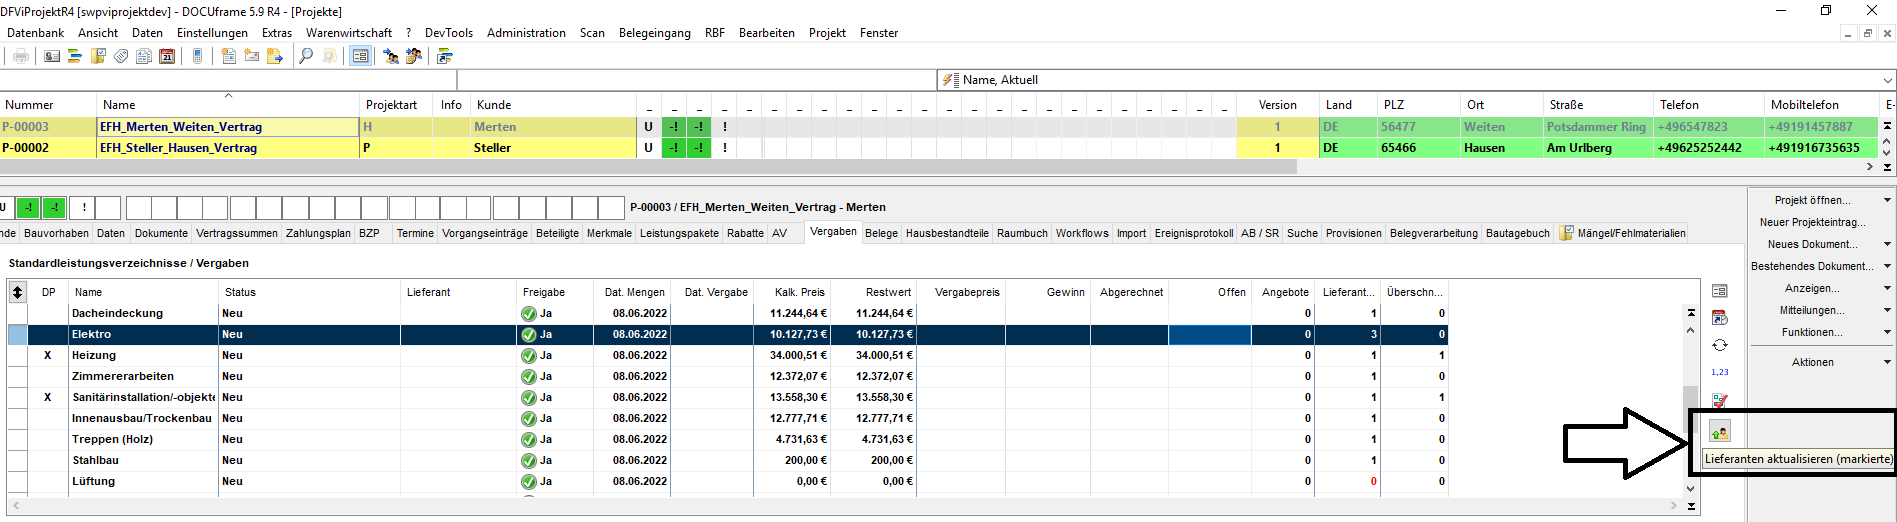The image size is (1897, 522).
Task: Click the mobile phone toolbar icon
Action: (197, 56)
